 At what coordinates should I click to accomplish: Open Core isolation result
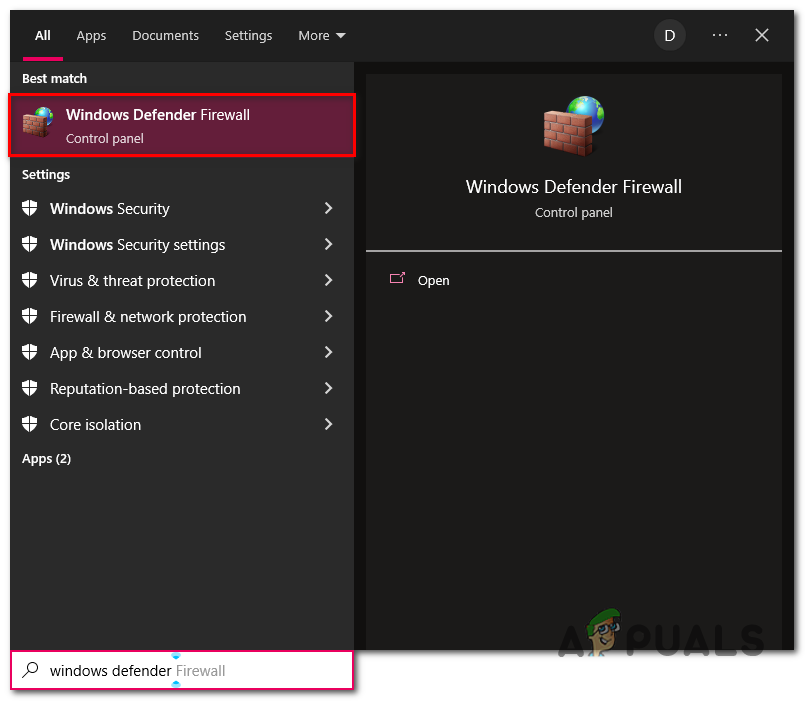tap(182, 424)
